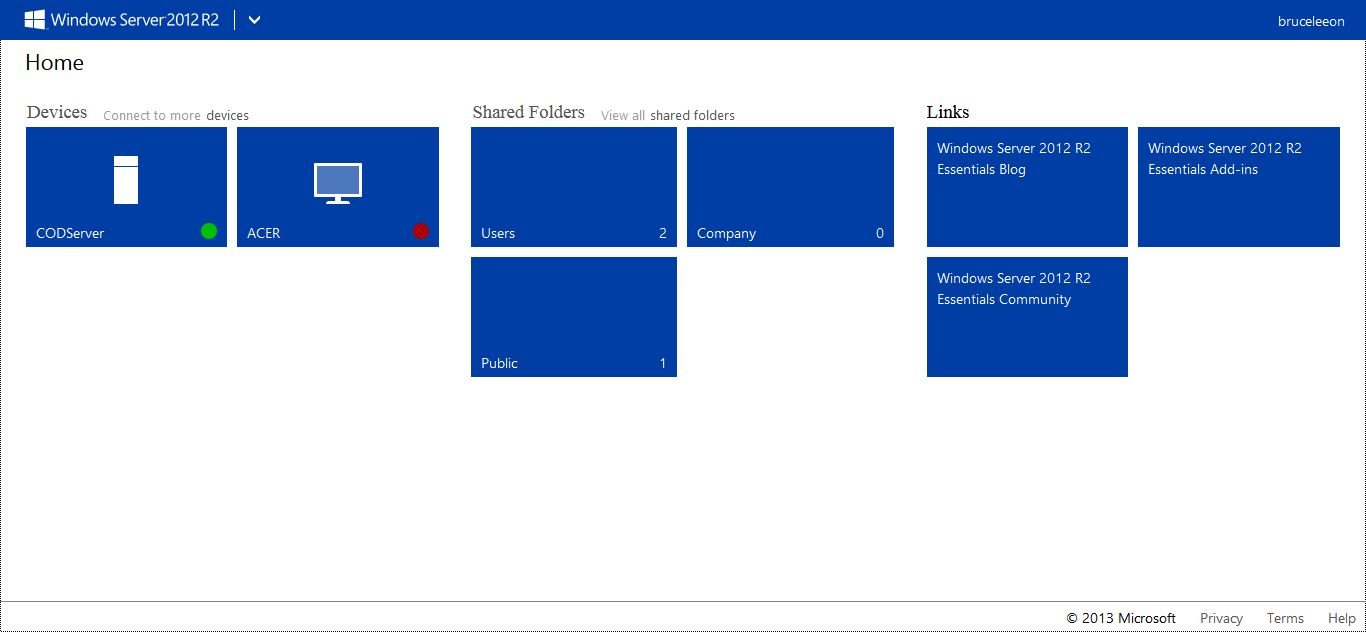Click the Shared Folders section heading

528,112
